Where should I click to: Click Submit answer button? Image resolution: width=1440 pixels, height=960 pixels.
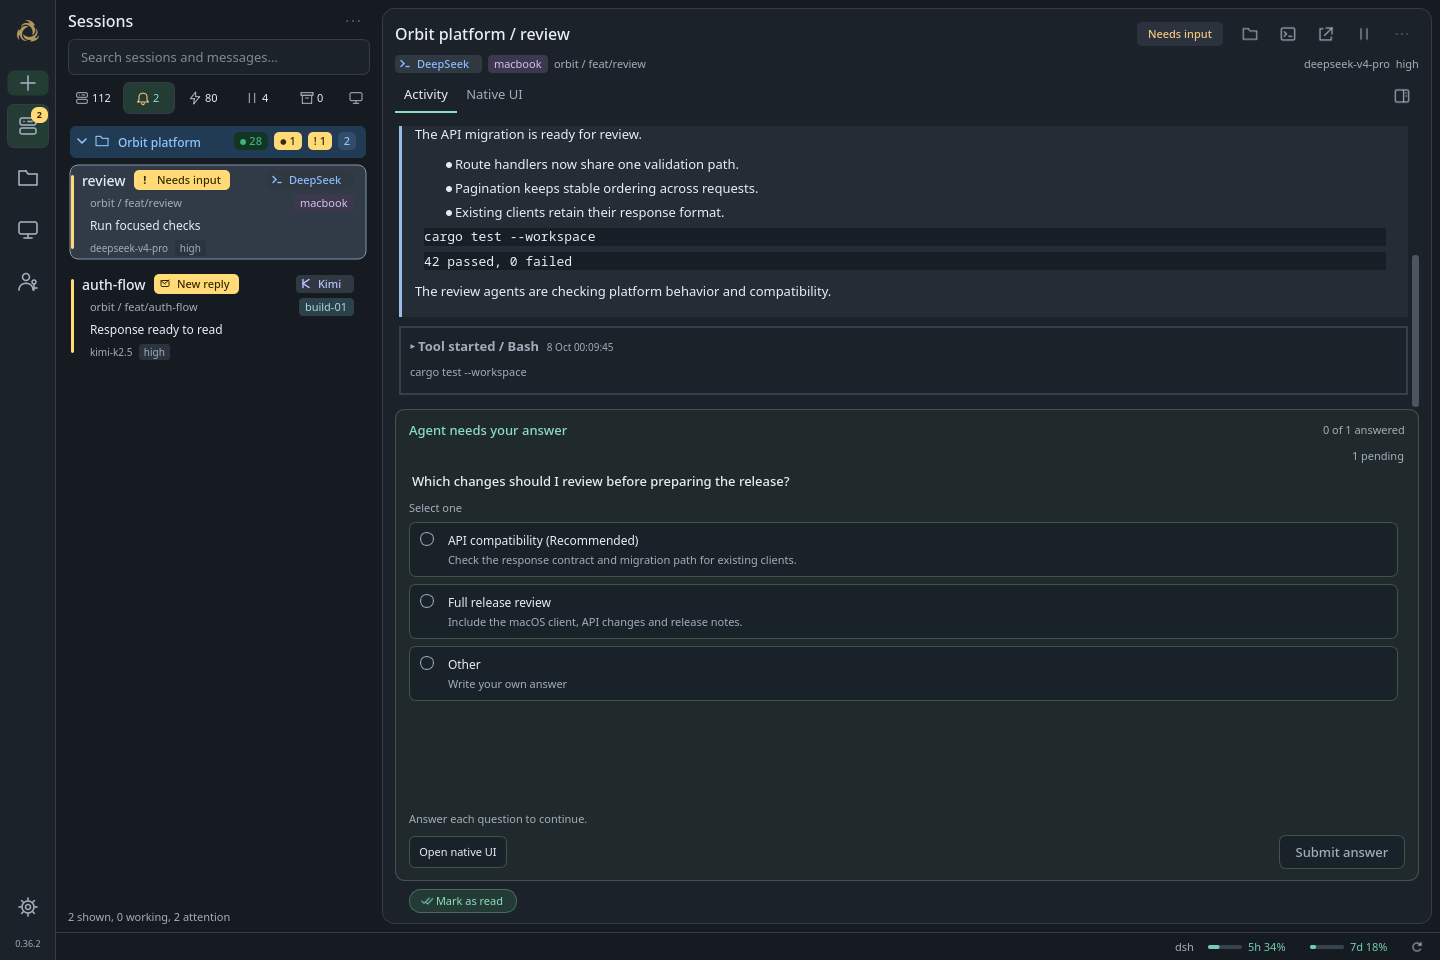click(x=1342, y=852)
